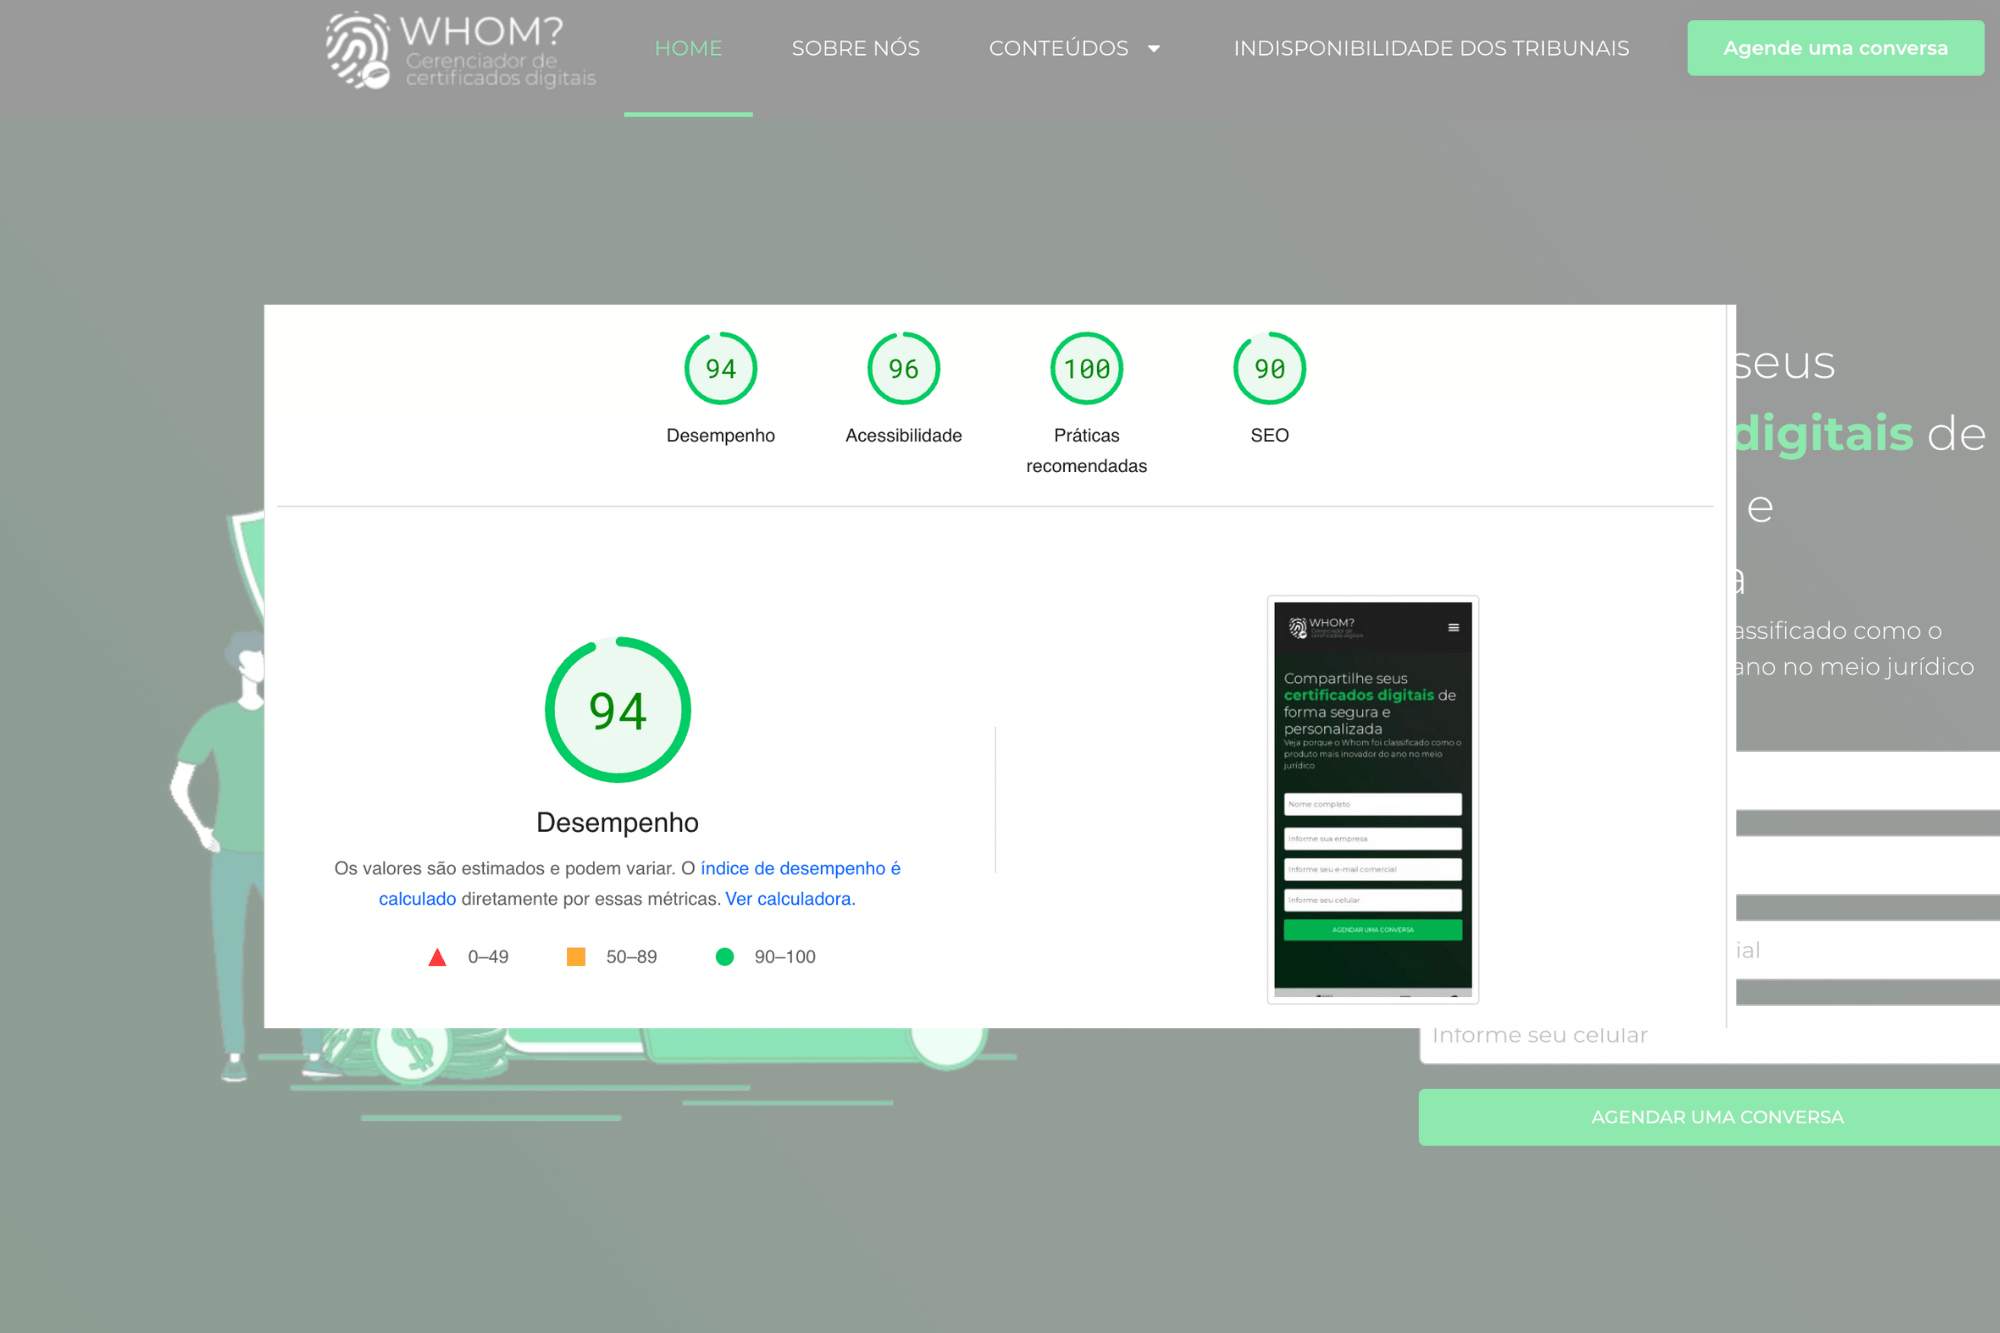The image size is (2000, 1333).
Task: Click the Informe seu celular field
Action: coord(1709,1035)
